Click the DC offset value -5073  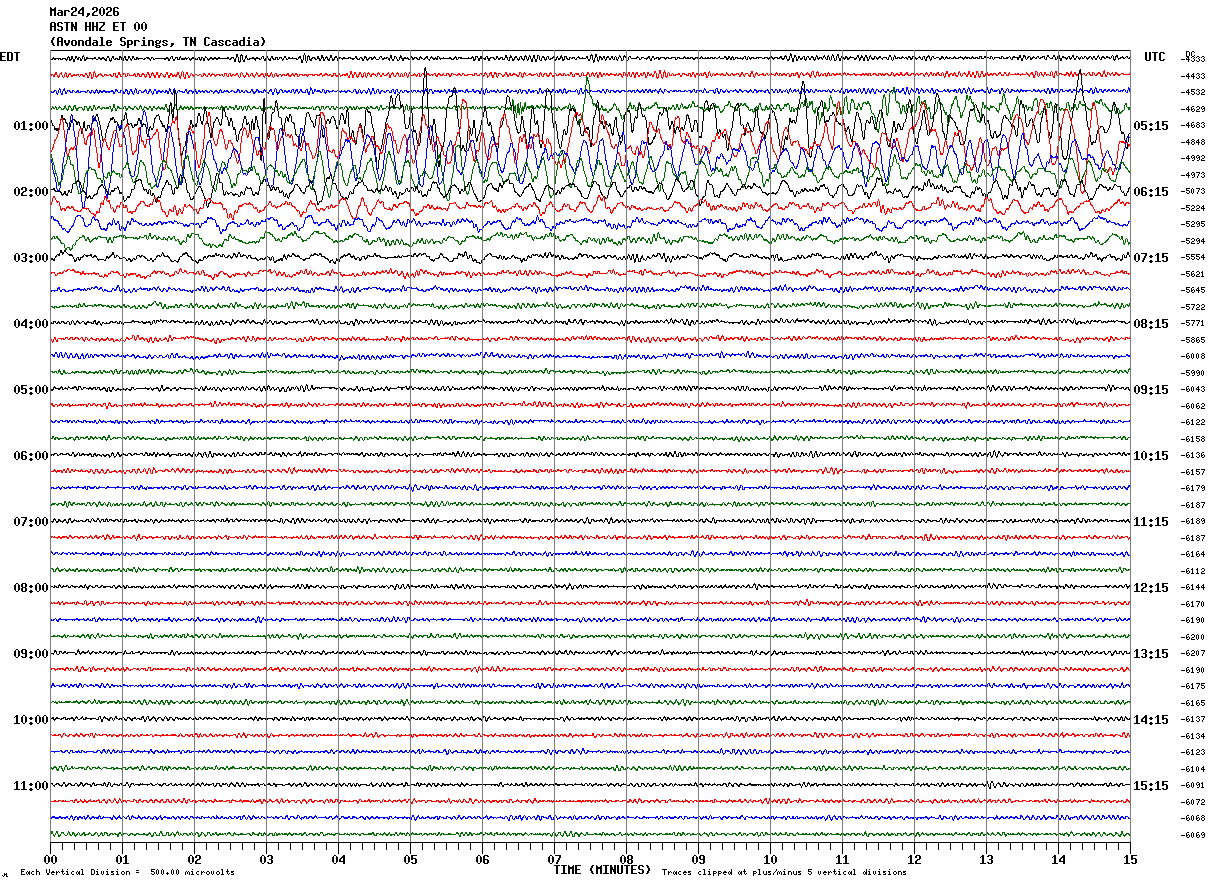[1194, 191]
